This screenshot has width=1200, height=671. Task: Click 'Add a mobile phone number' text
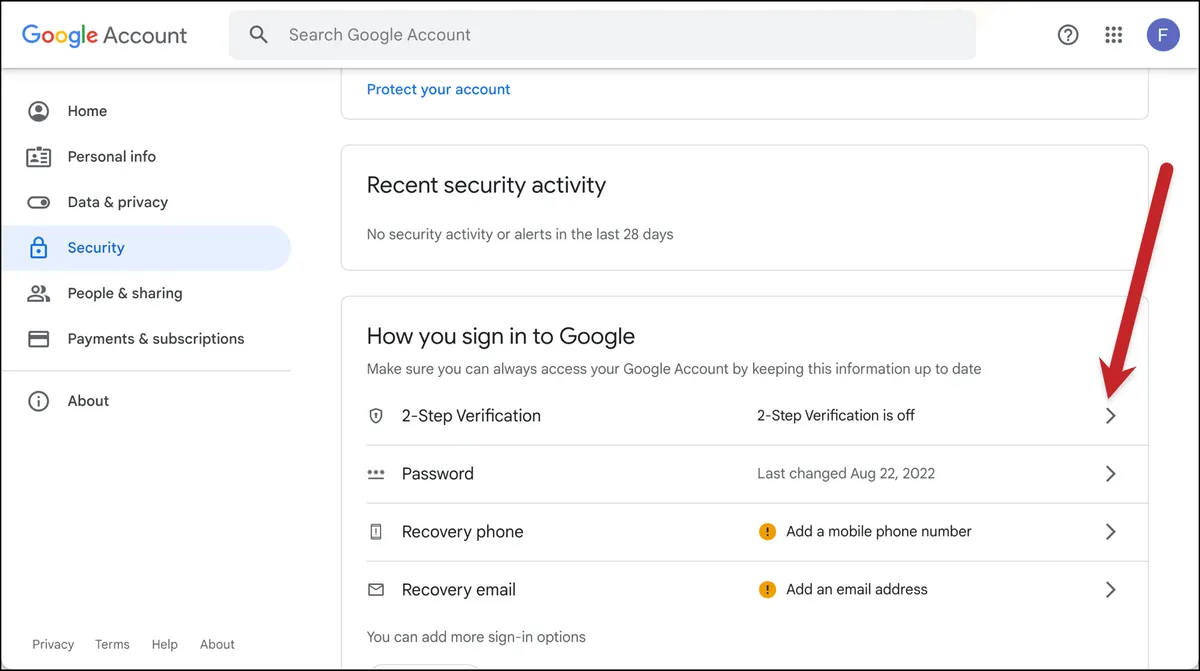[x=879, y=532]
